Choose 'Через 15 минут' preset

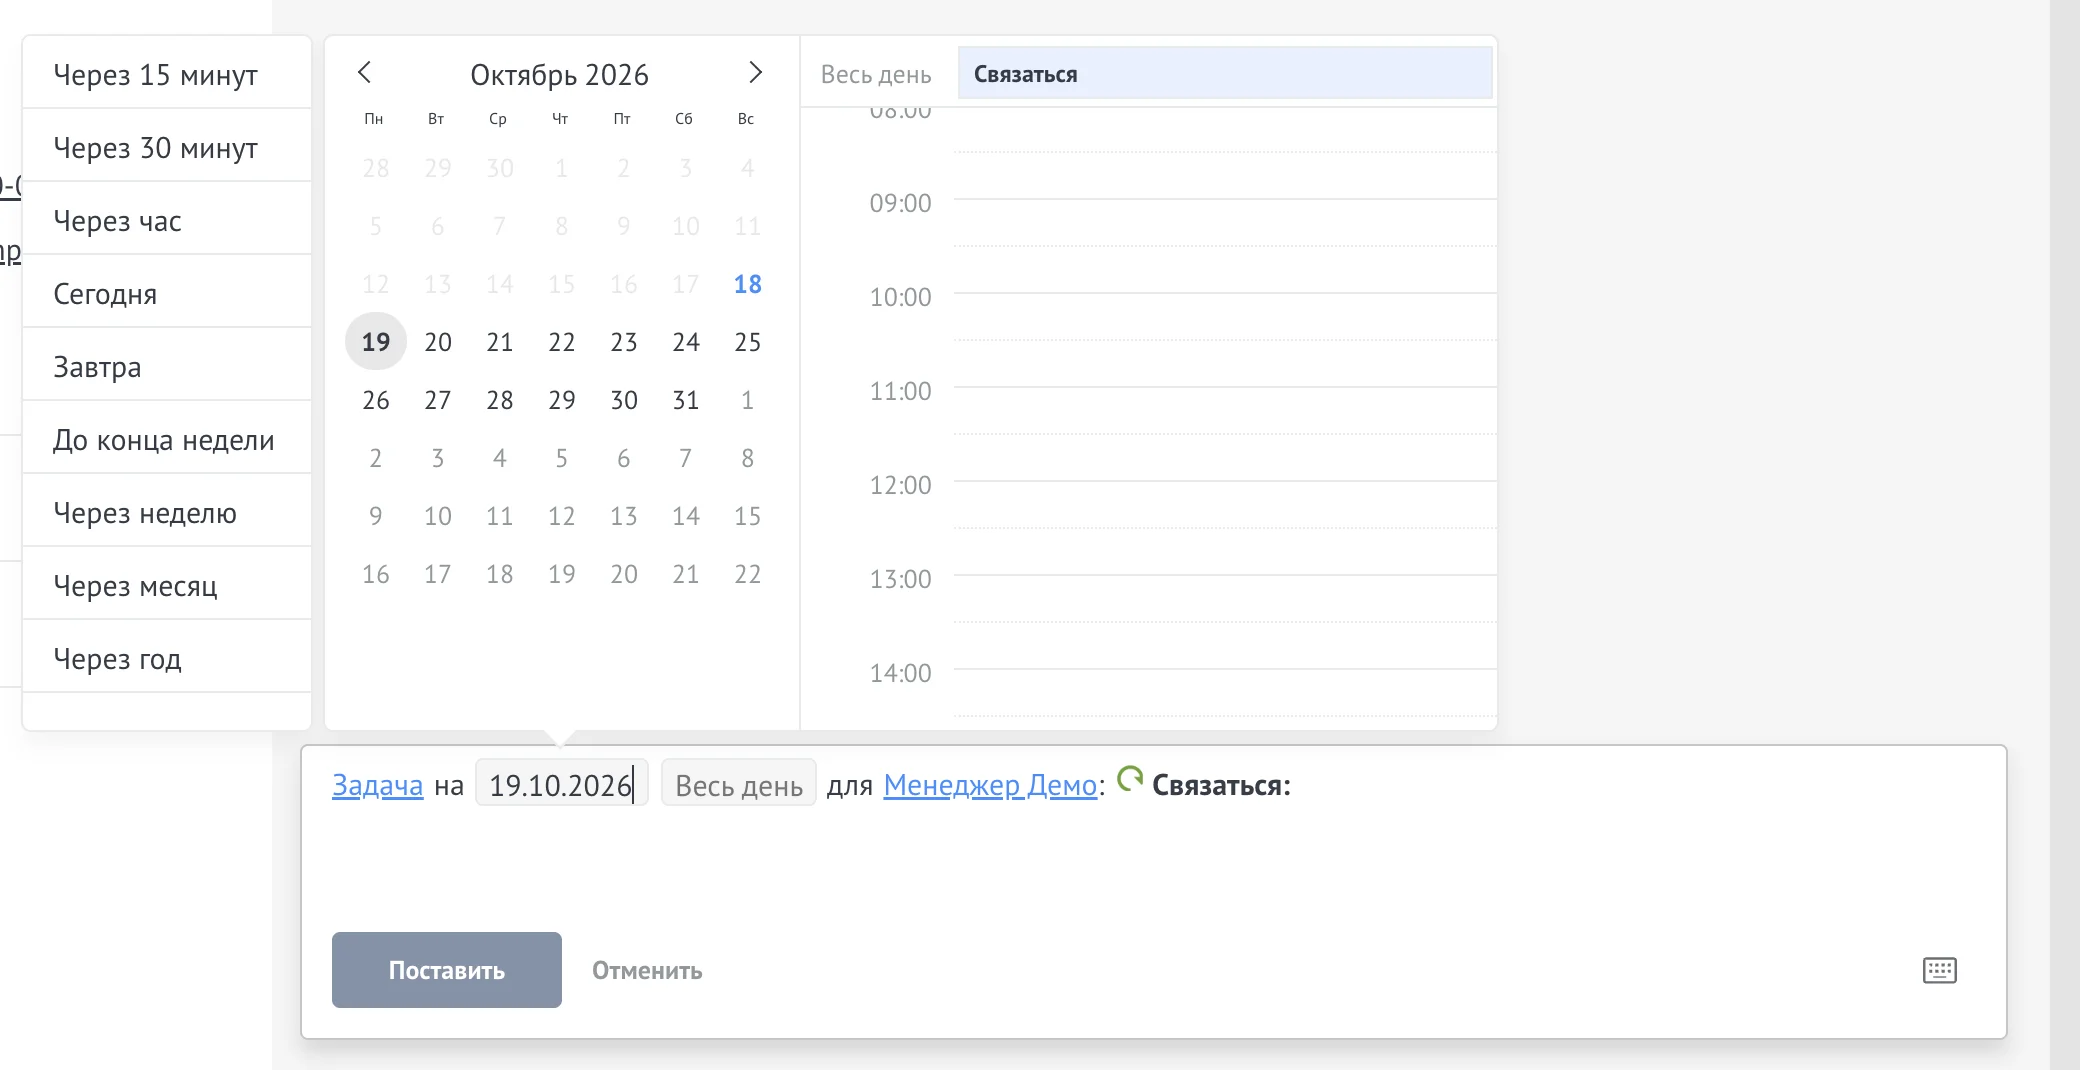click(167, 75)
